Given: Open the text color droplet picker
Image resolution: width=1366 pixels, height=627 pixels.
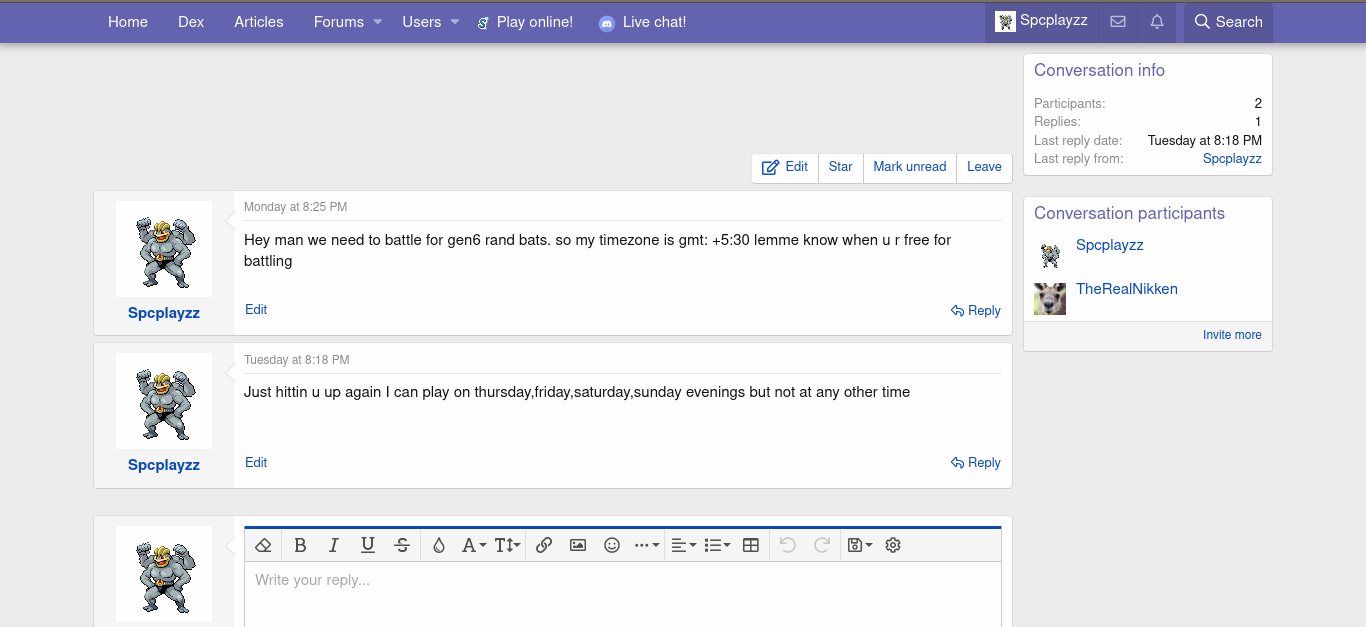Looking at the screenshot, I should click(438, 545).
